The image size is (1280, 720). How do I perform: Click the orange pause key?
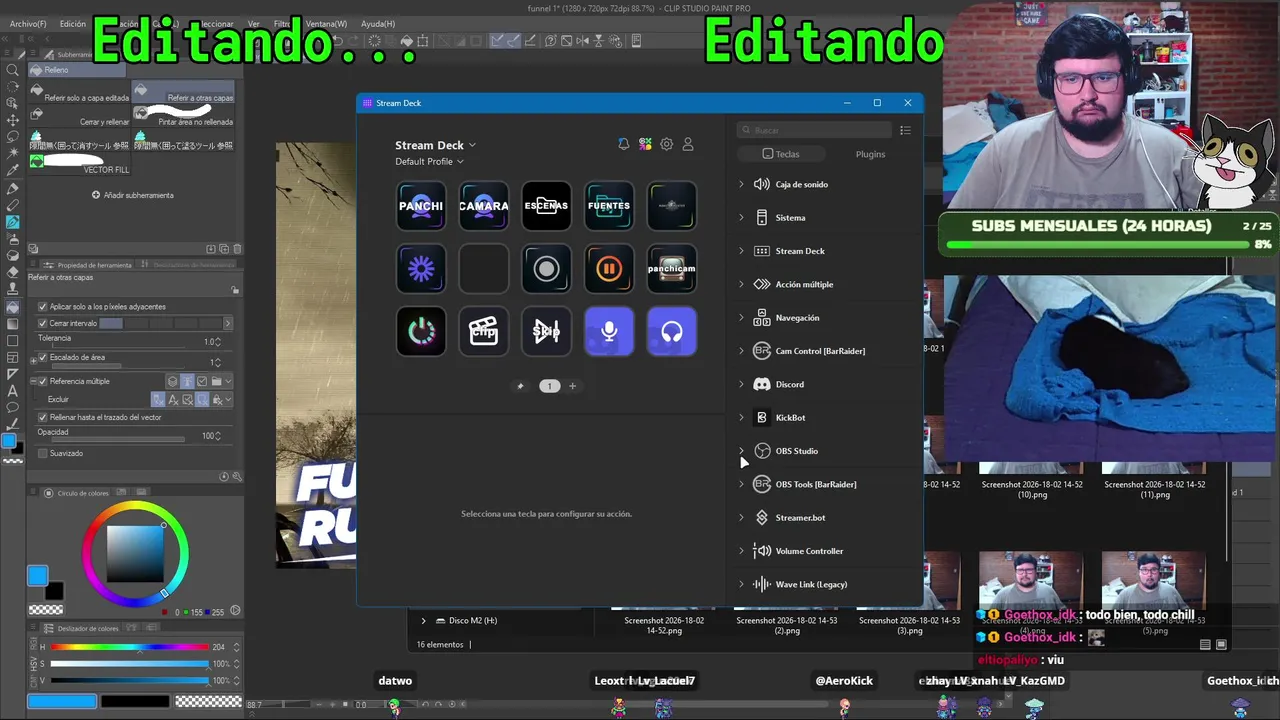(609, 269)
